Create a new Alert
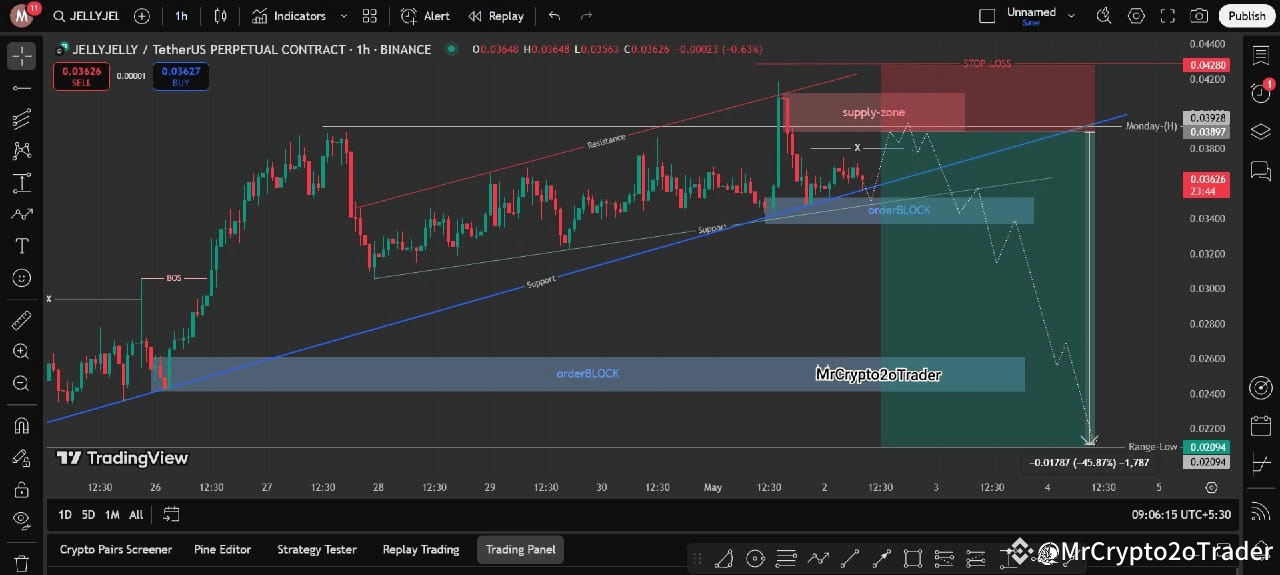 pos(425,16)
